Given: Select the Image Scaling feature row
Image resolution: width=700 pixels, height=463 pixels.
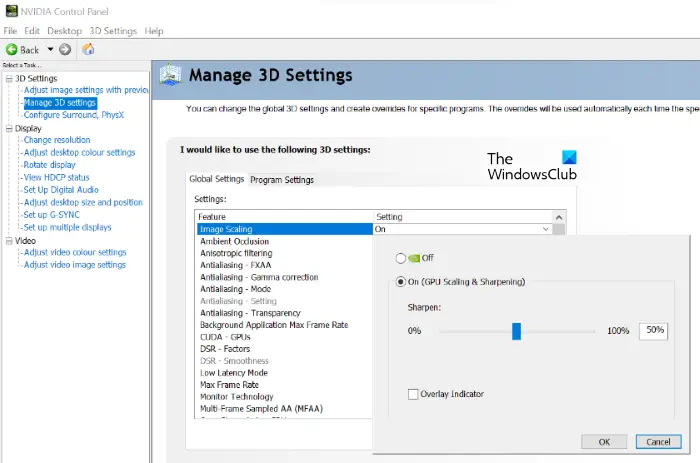Looking at the screenshot, I should pyautogui.click(x=284, y=229).
